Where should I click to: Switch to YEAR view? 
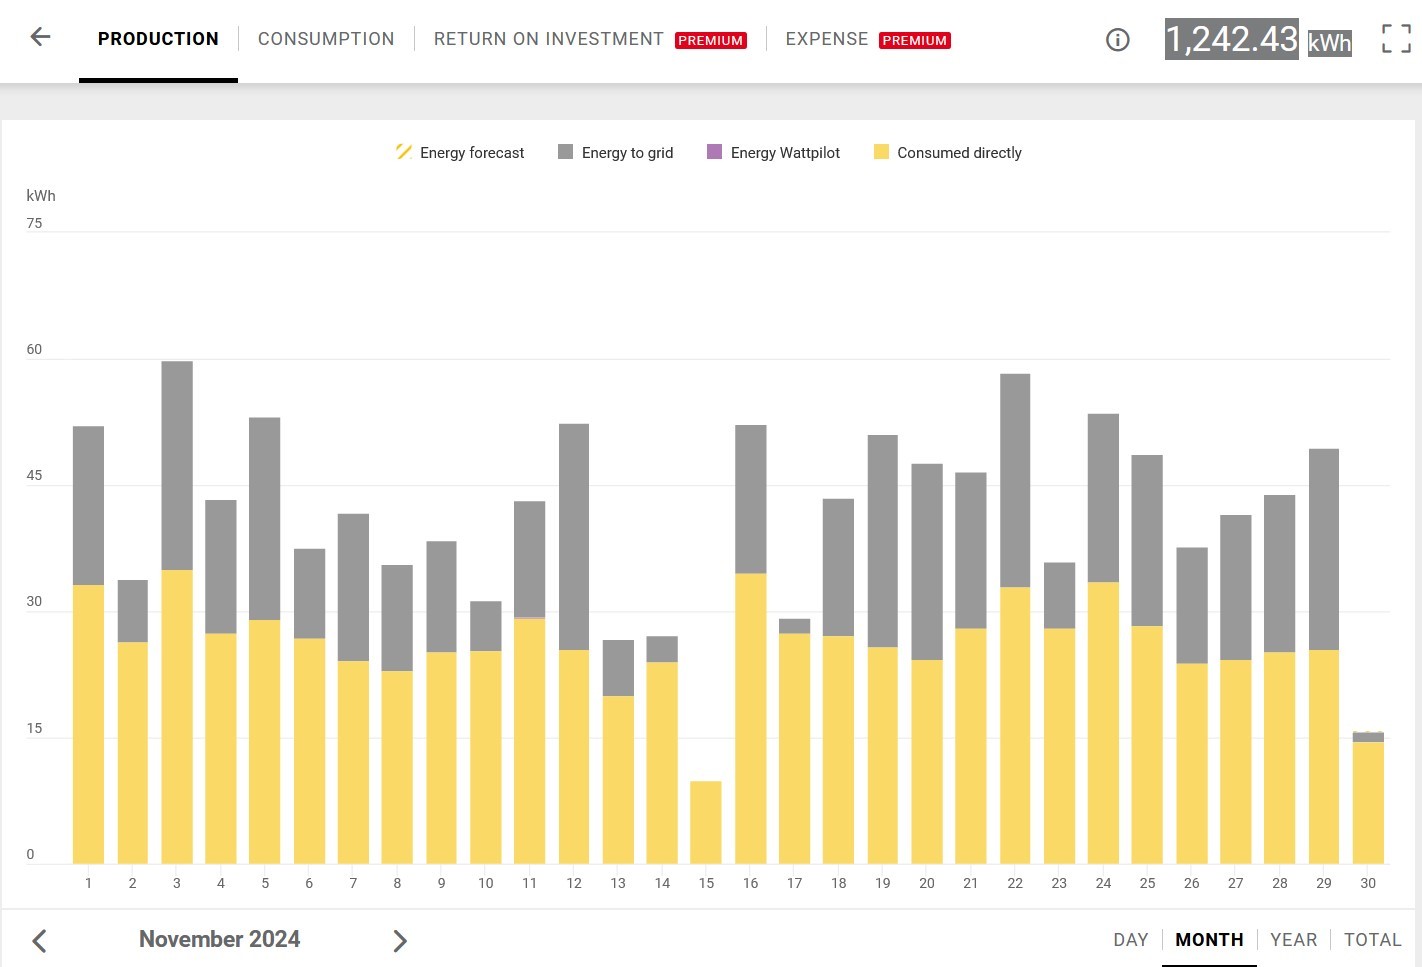(1293, 940)
